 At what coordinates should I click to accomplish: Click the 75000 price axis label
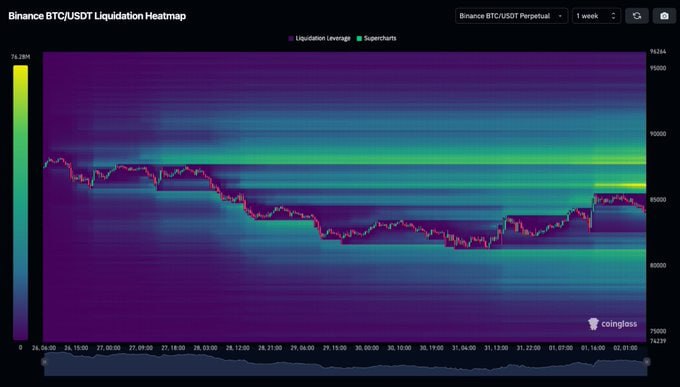click(x=657, y=331)
